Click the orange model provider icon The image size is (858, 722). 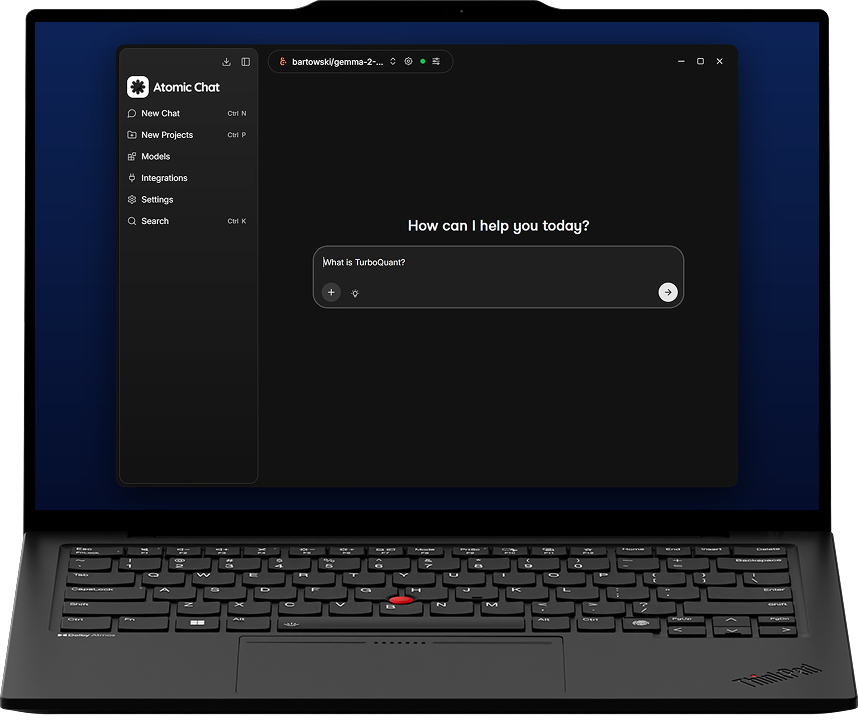pos(283,61)
